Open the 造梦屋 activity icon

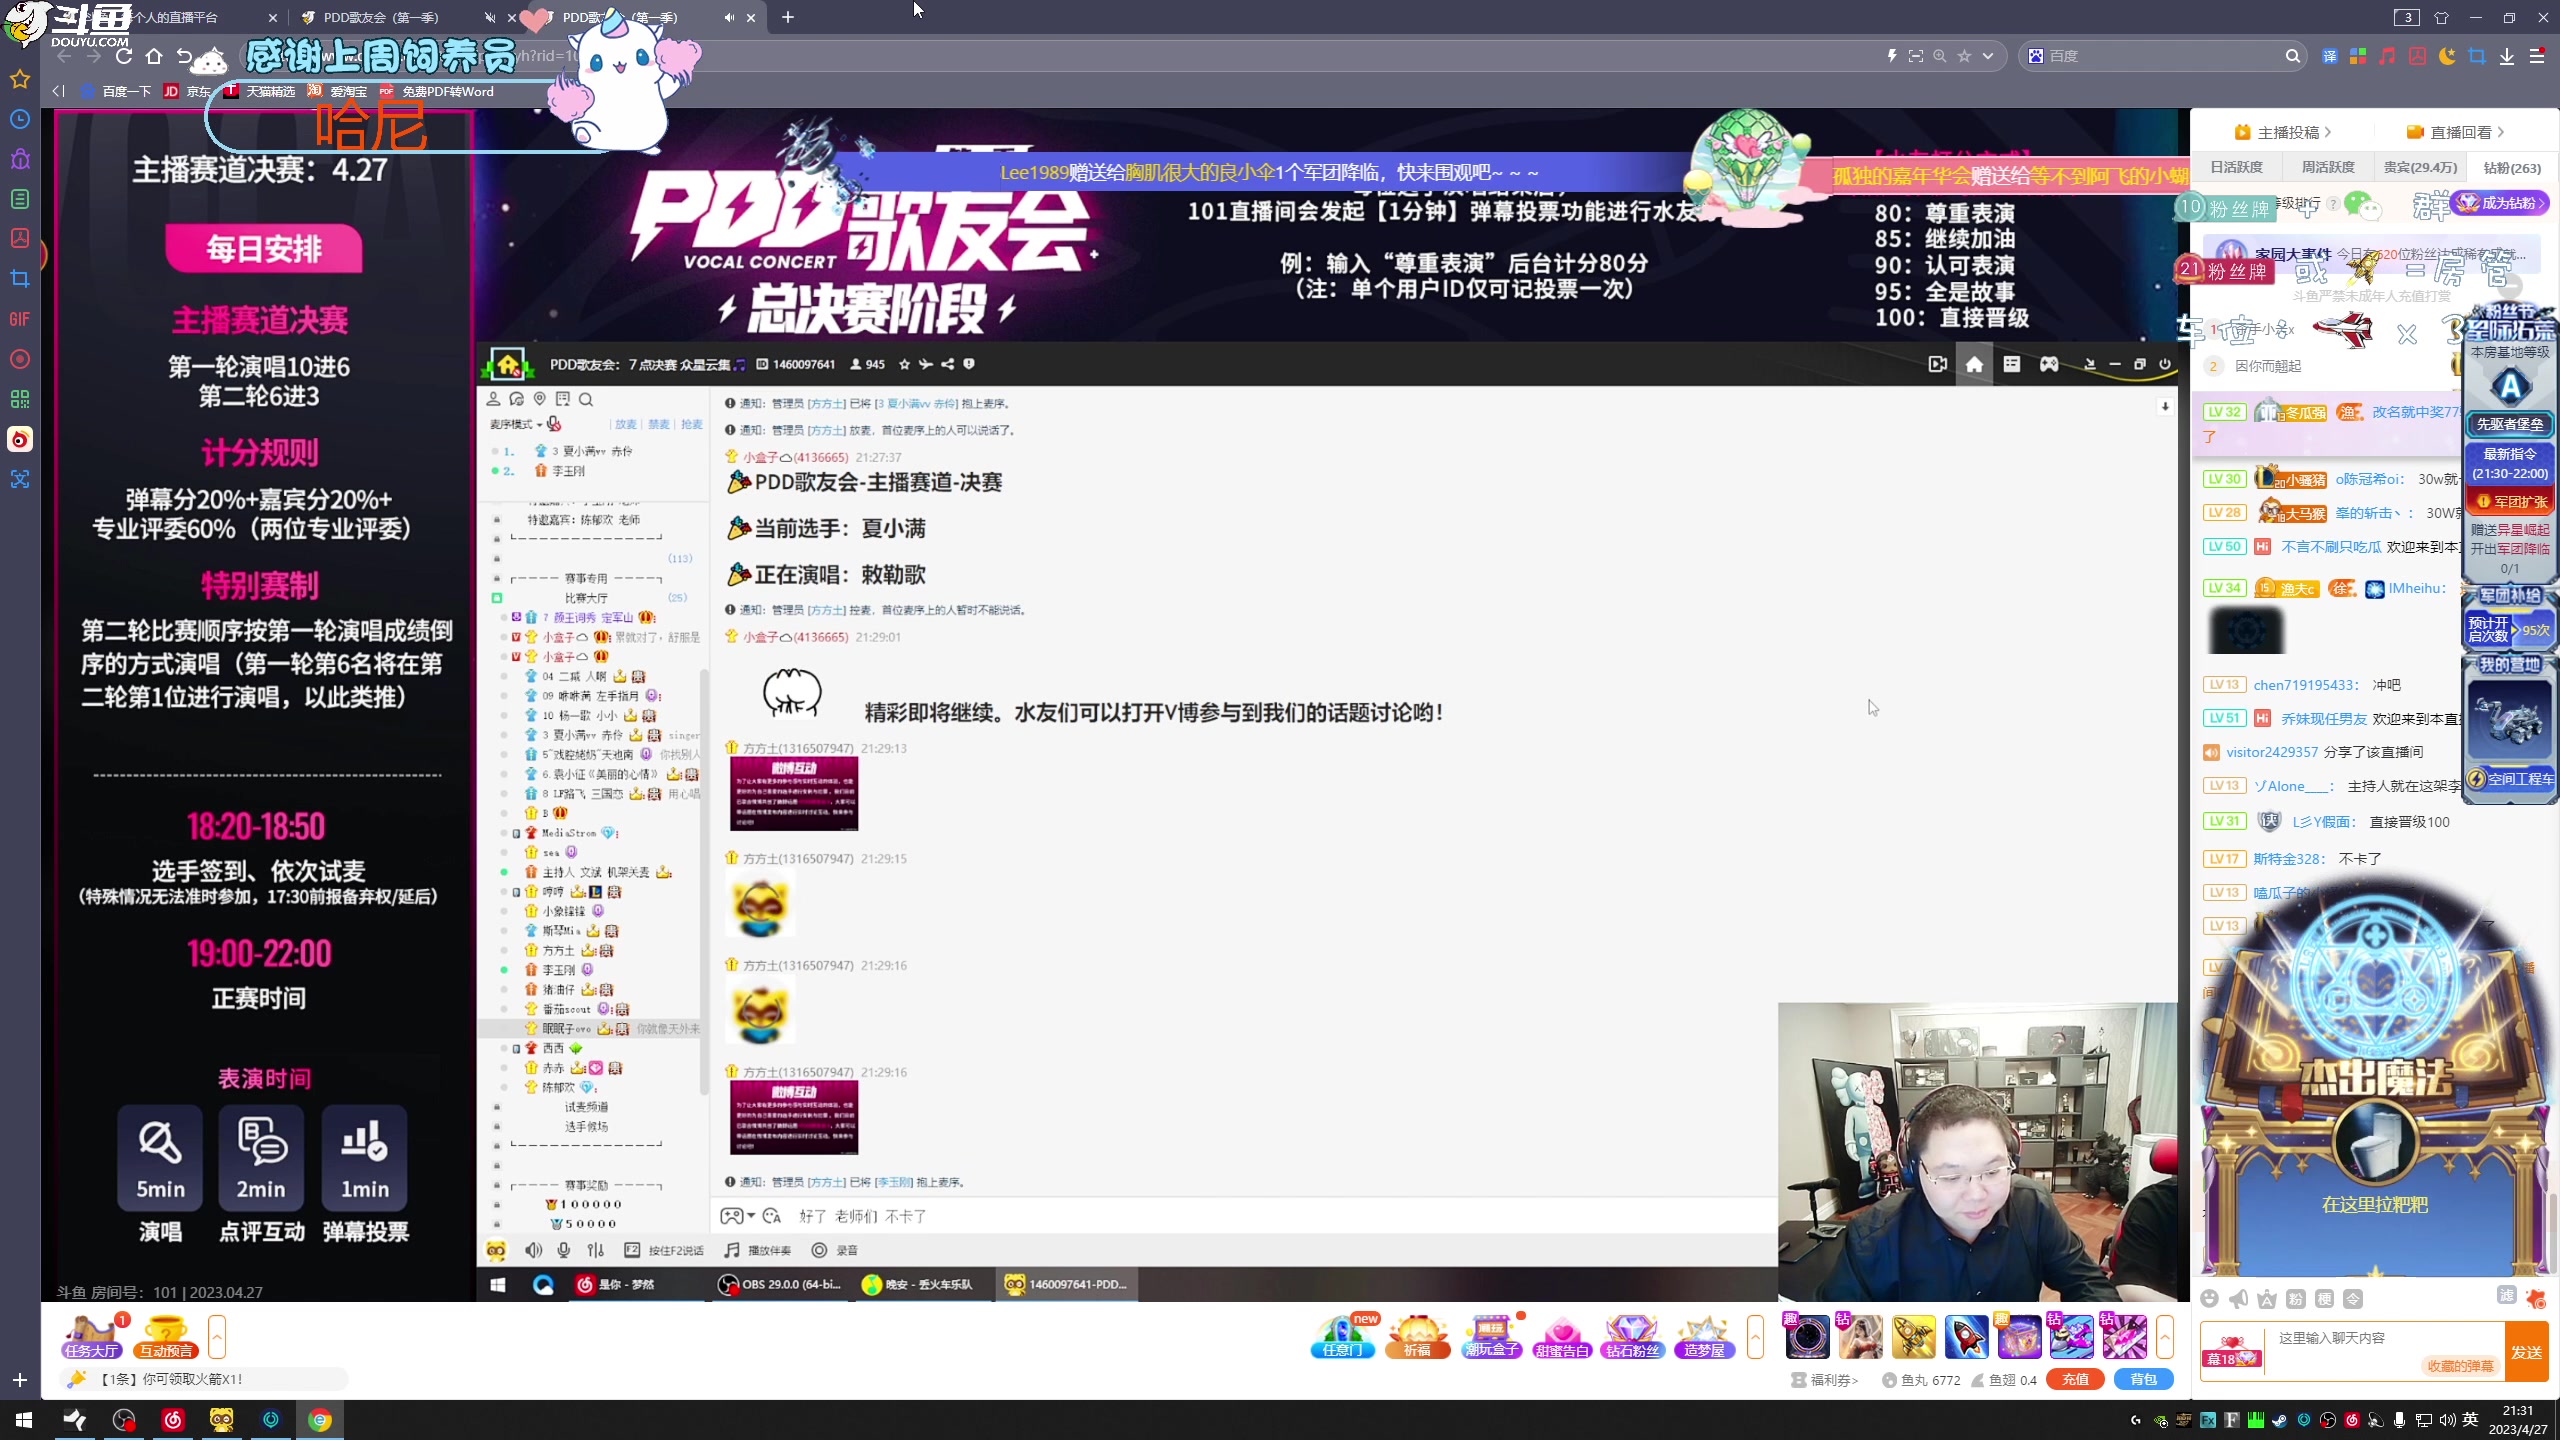[1705, 1337]
